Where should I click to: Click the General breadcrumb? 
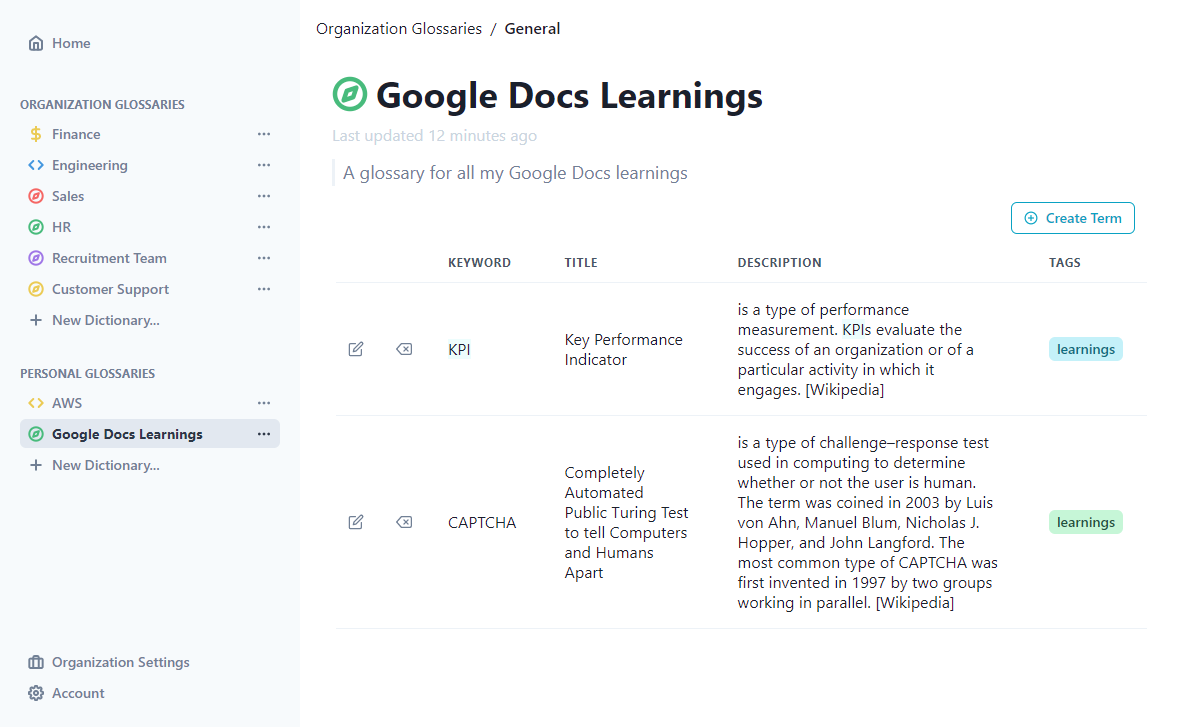tap(532, 29)
